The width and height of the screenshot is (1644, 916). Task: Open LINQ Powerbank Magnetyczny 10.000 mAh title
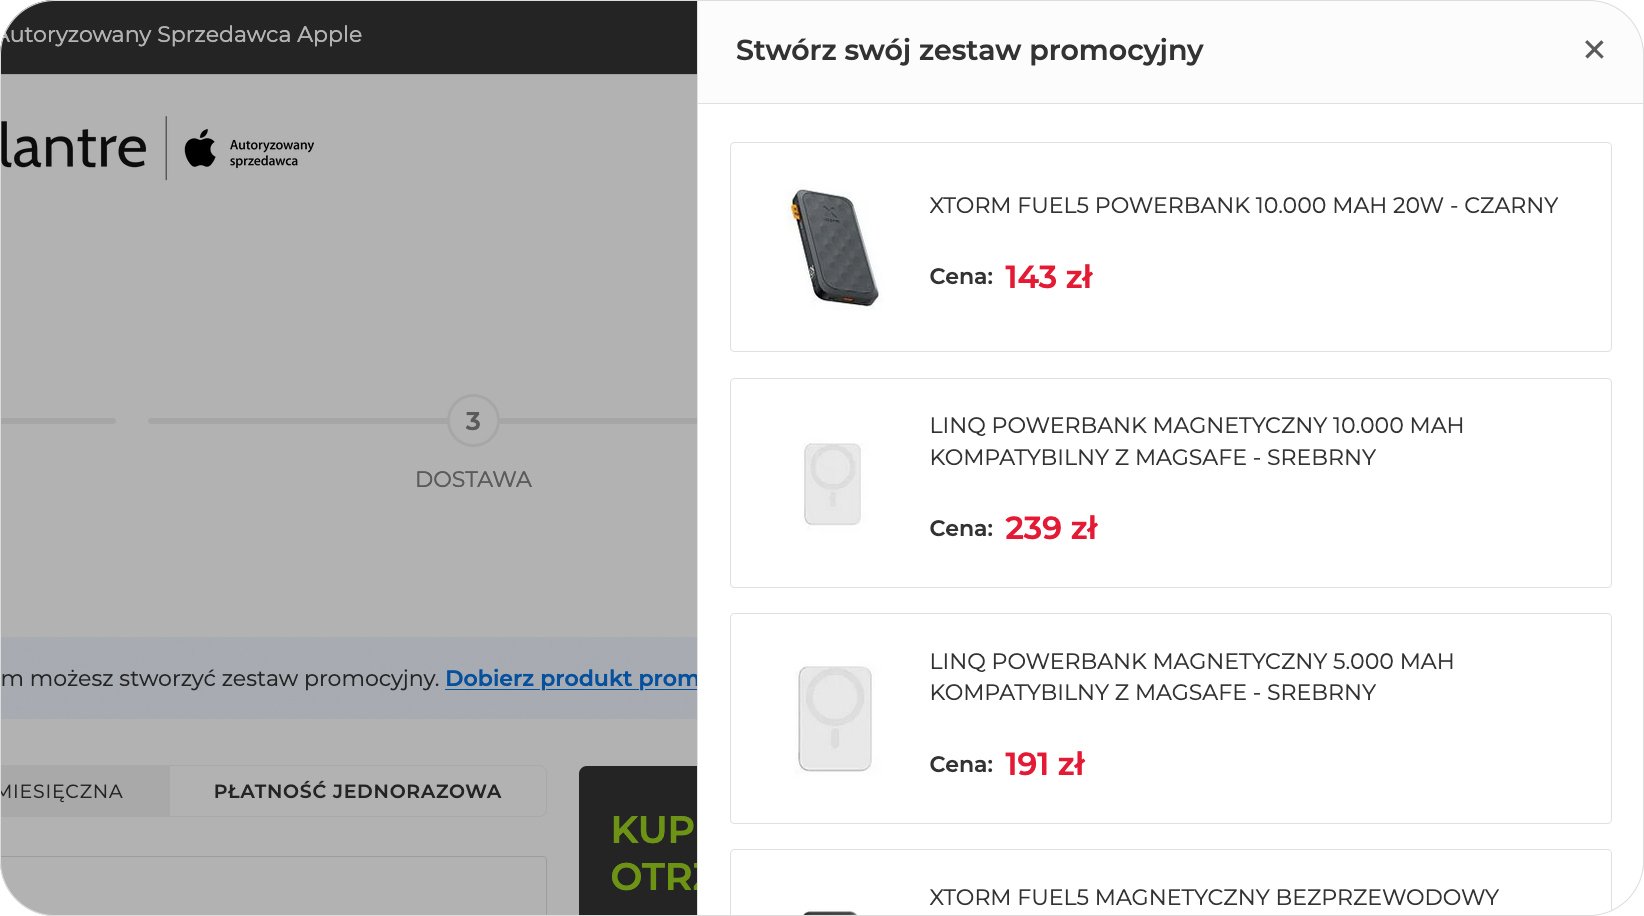[x=1196, y=441]
